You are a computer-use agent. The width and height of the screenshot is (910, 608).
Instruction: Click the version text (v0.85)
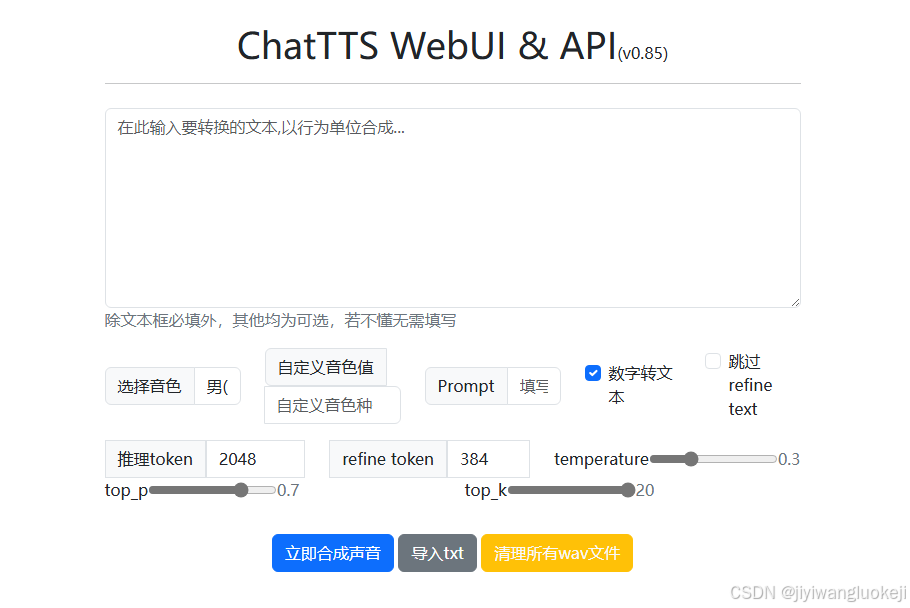click(x=642, y=53)
